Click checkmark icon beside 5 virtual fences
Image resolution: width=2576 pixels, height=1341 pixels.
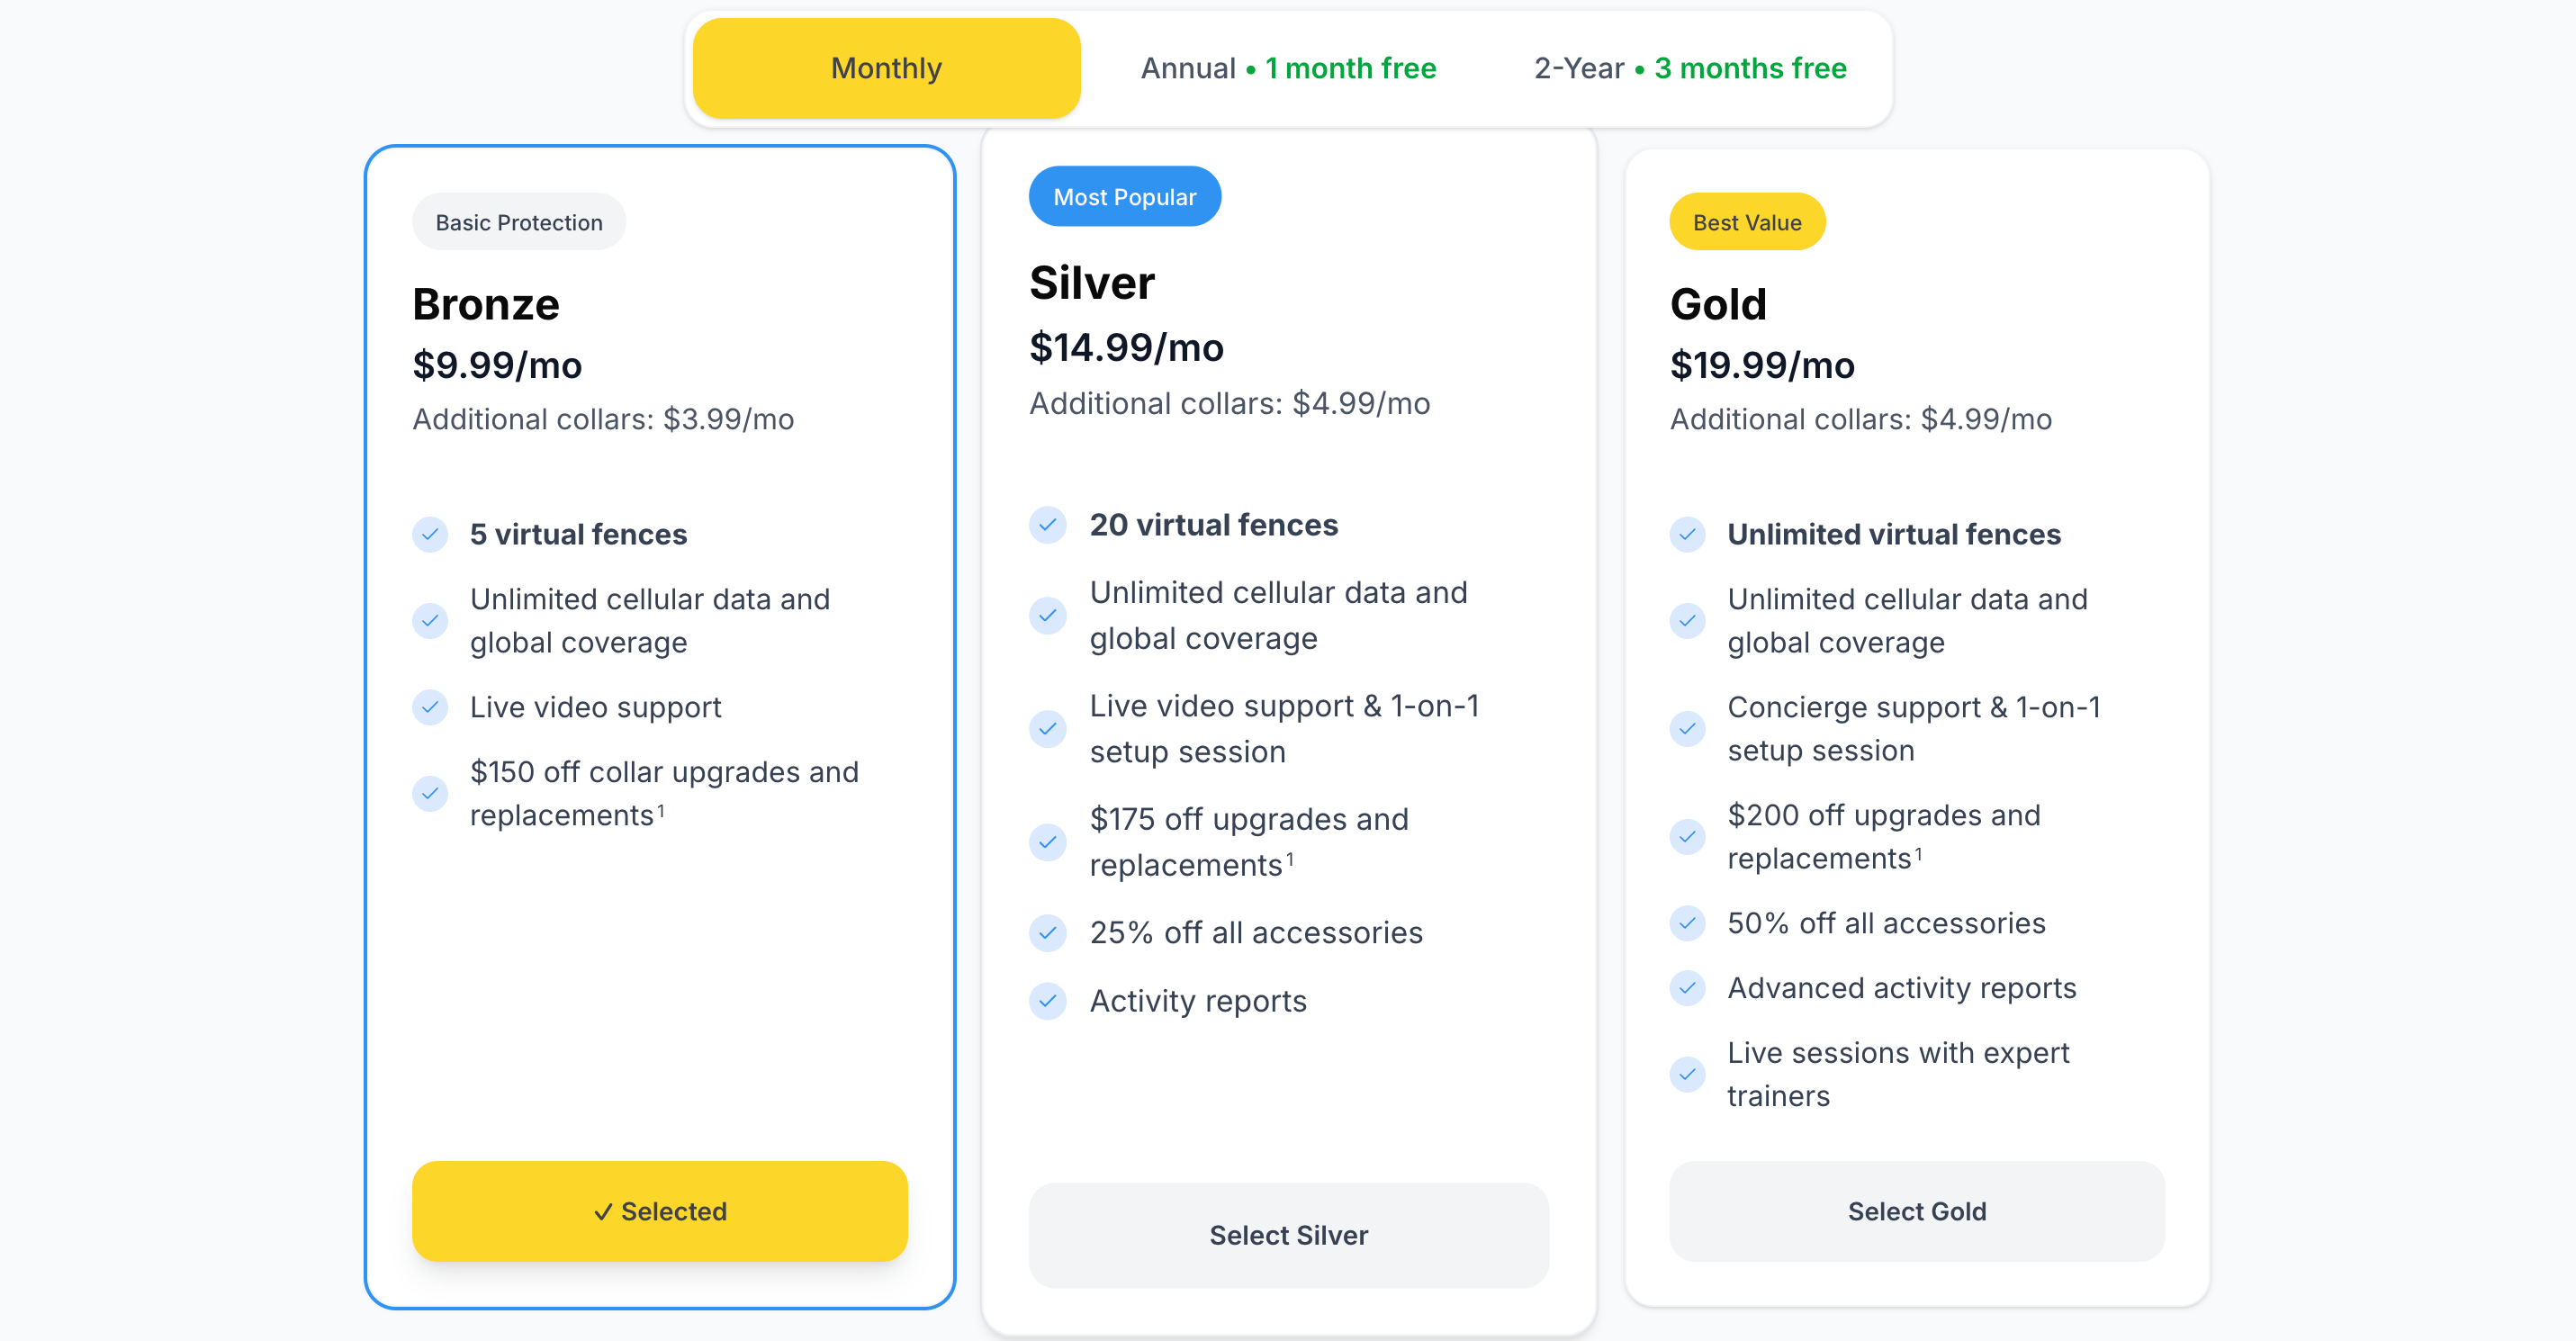[430, 534]
